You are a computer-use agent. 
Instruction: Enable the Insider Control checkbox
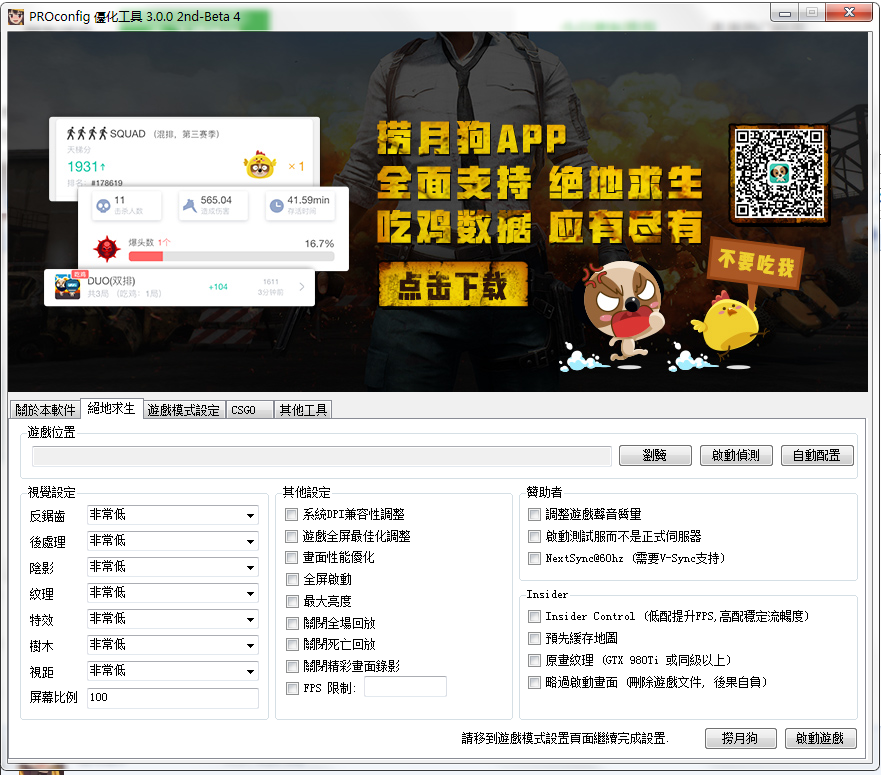[534, 617]
